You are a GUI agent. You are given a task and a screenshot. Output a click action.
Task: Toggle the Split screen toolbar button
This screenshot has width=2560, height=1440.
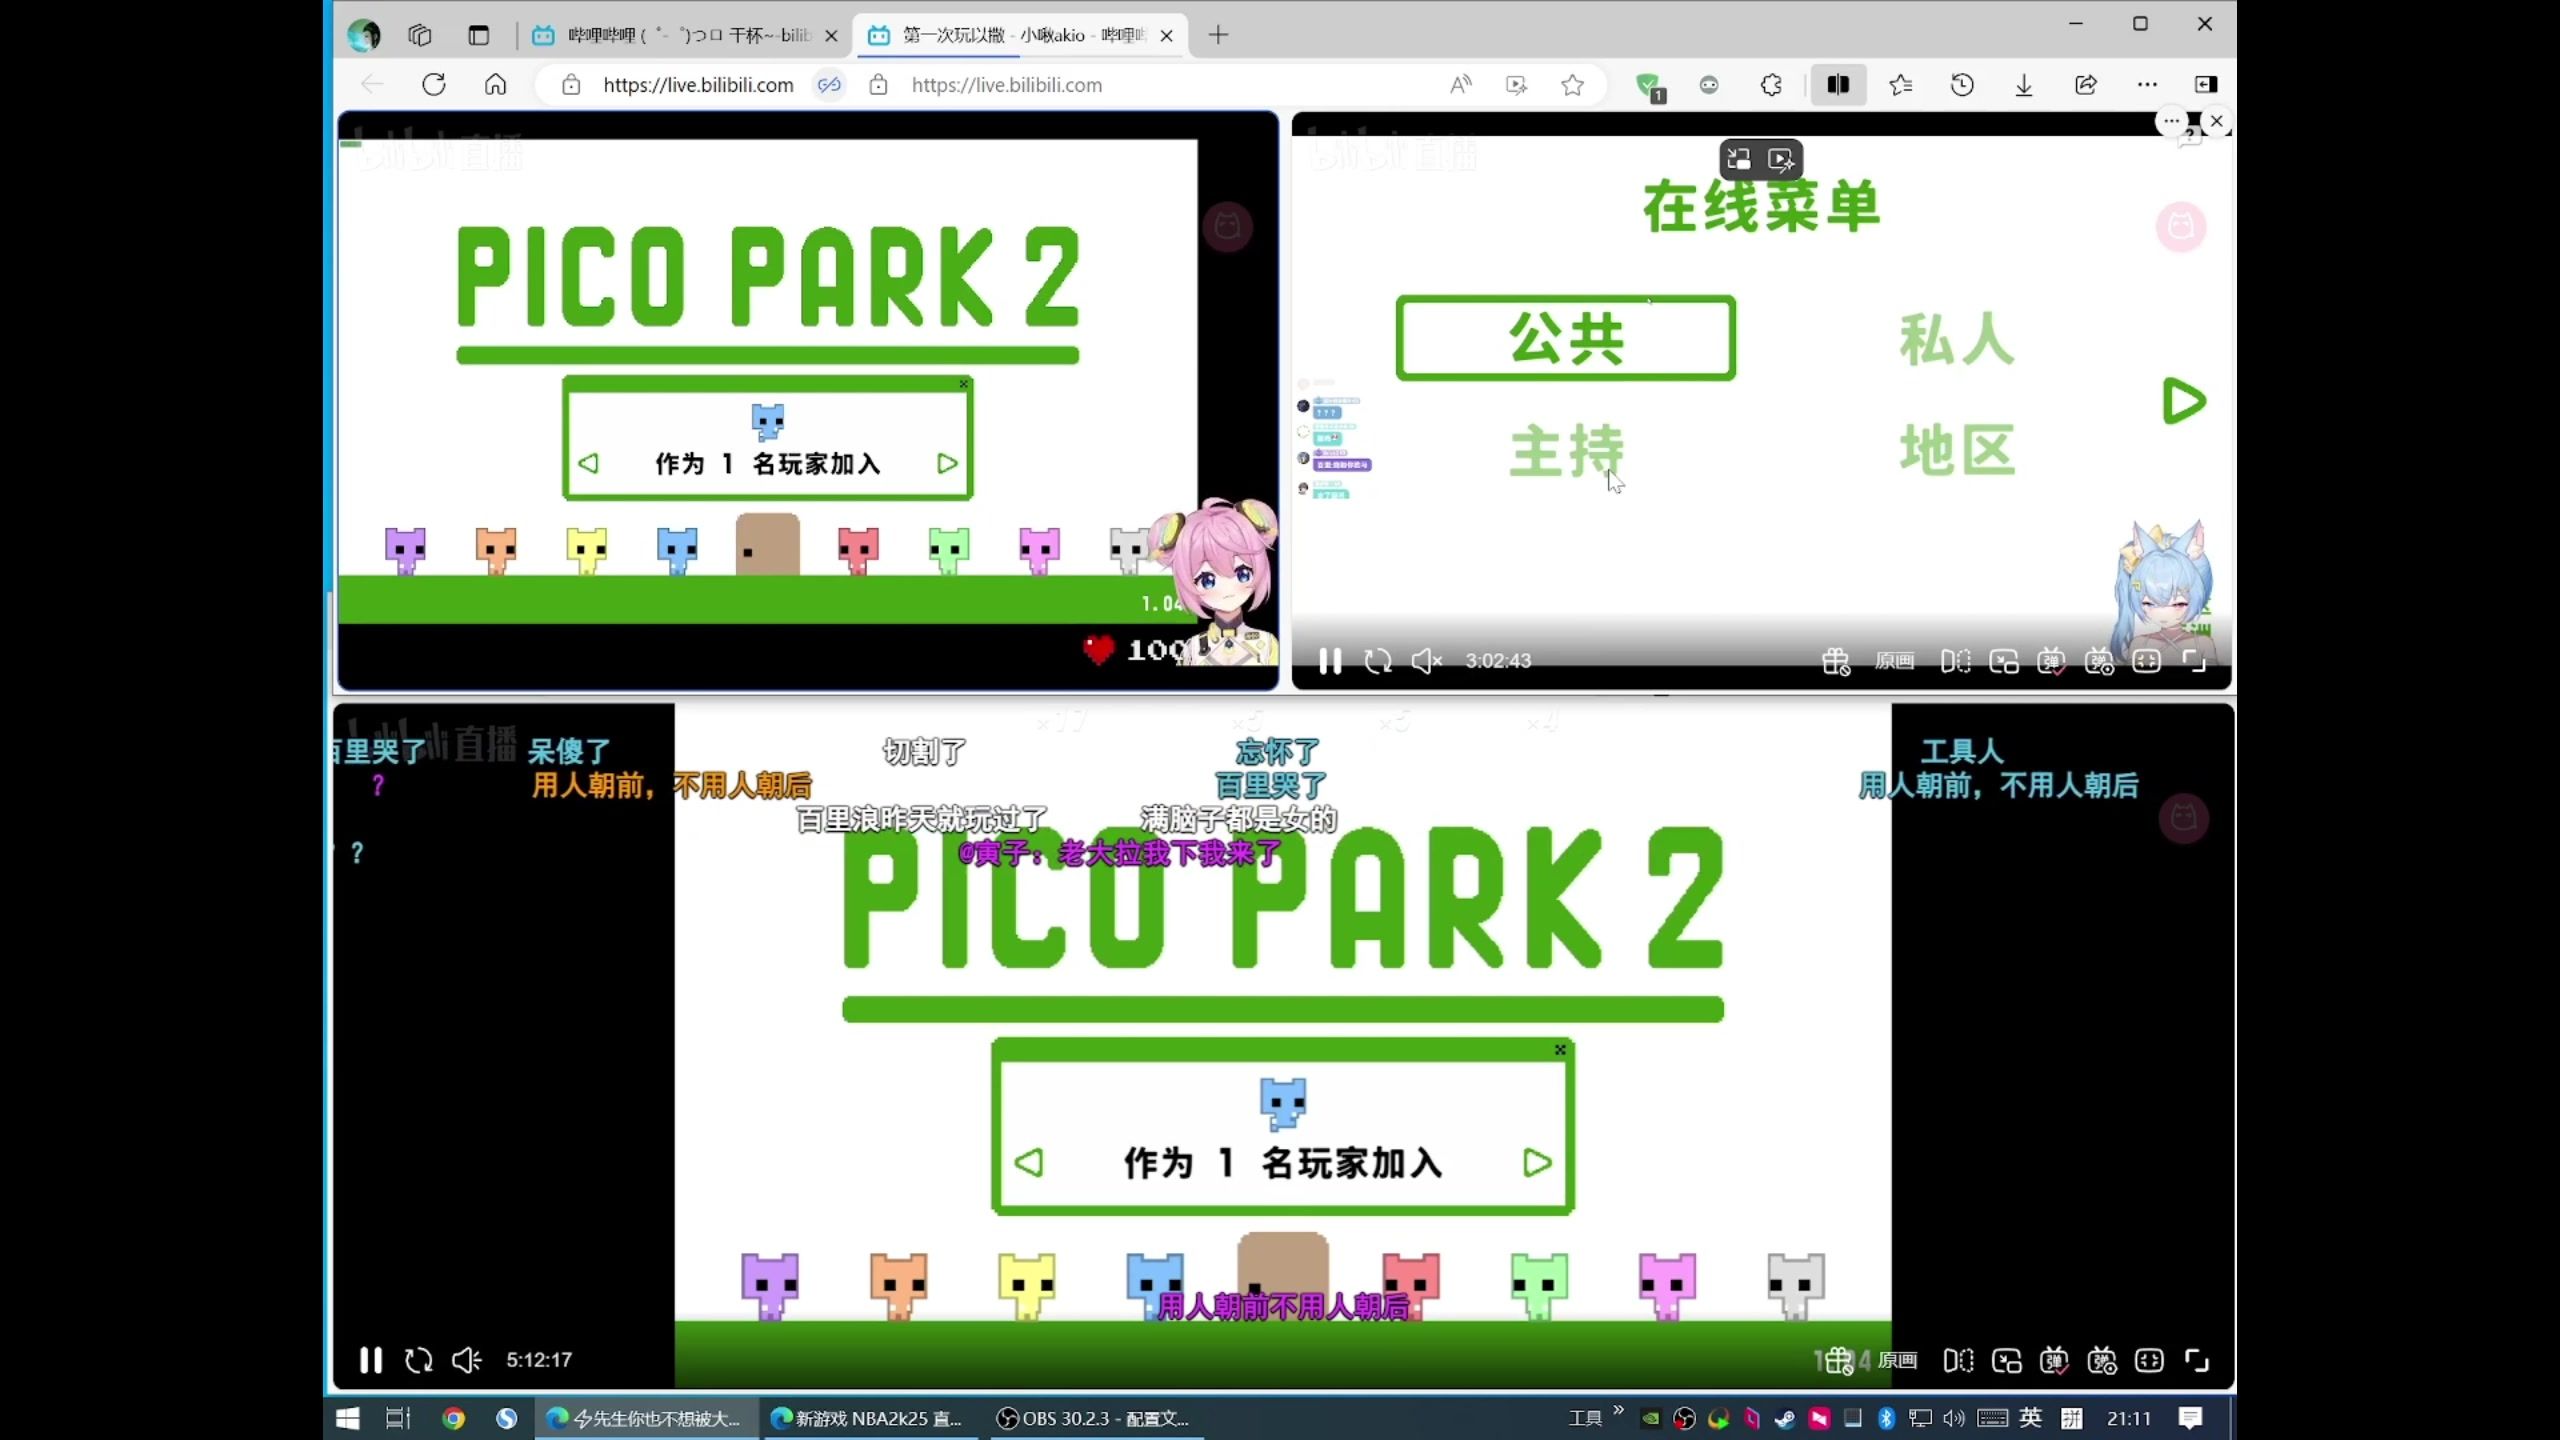1838,85
